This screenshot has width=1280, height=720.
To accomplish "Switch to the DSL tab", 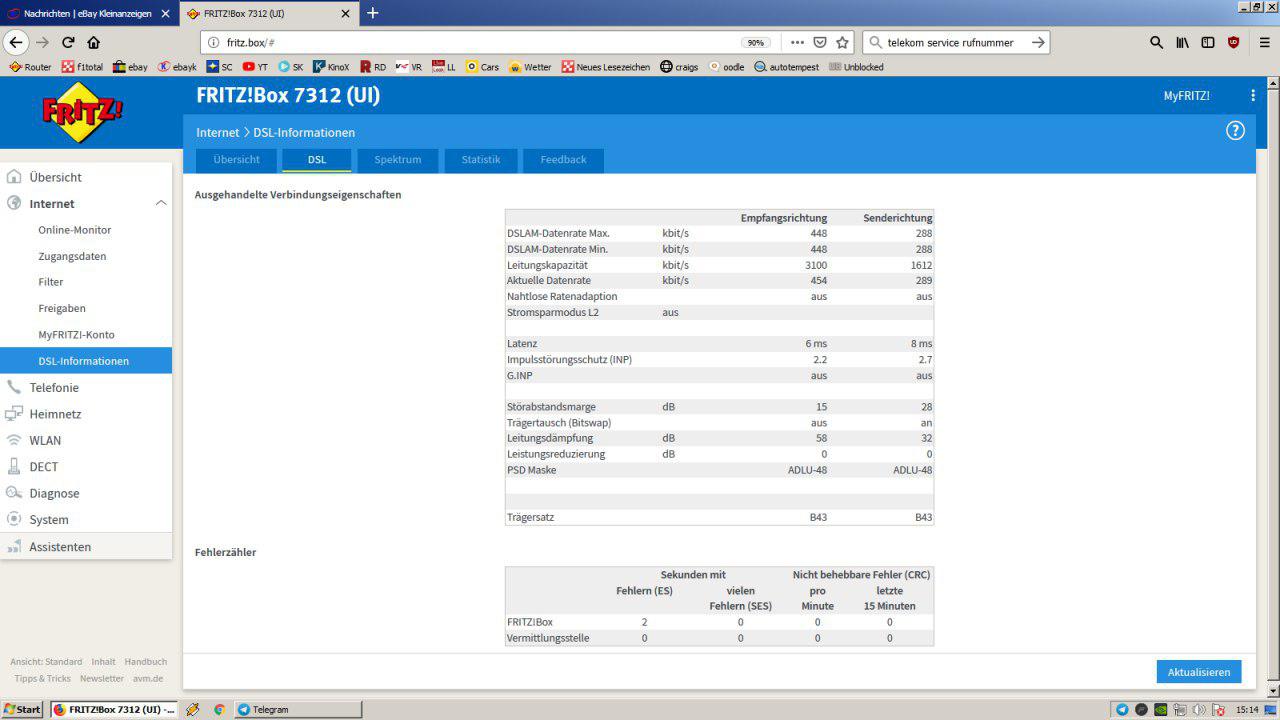I will tap(317, 160).
